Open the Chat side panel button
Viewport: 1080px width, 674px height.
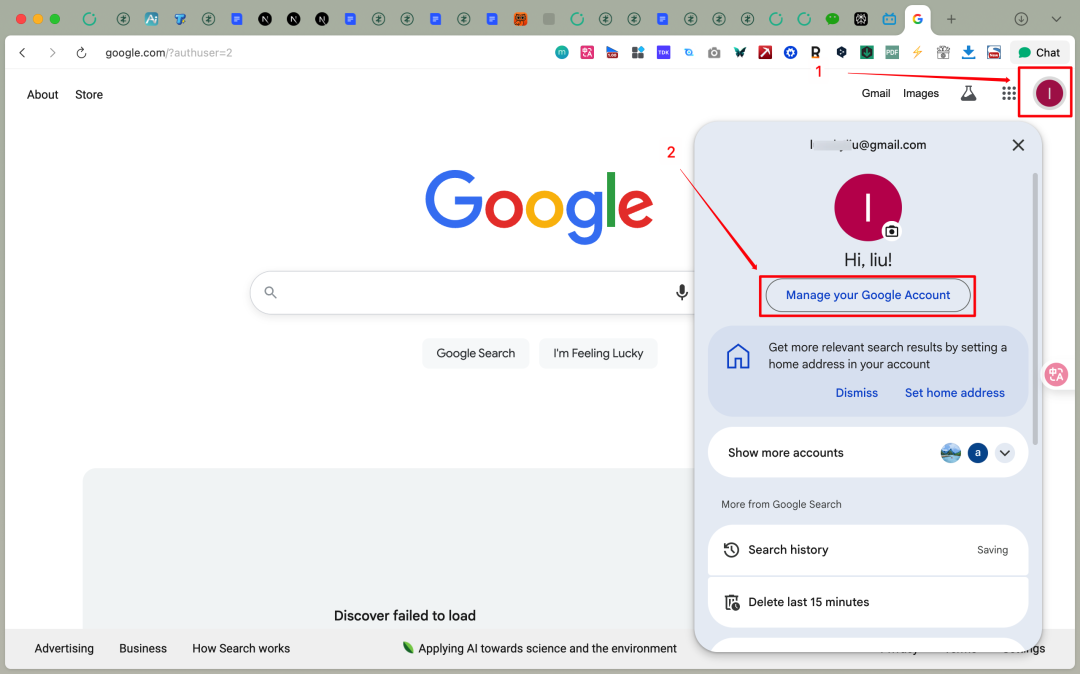click(1039, 52)
